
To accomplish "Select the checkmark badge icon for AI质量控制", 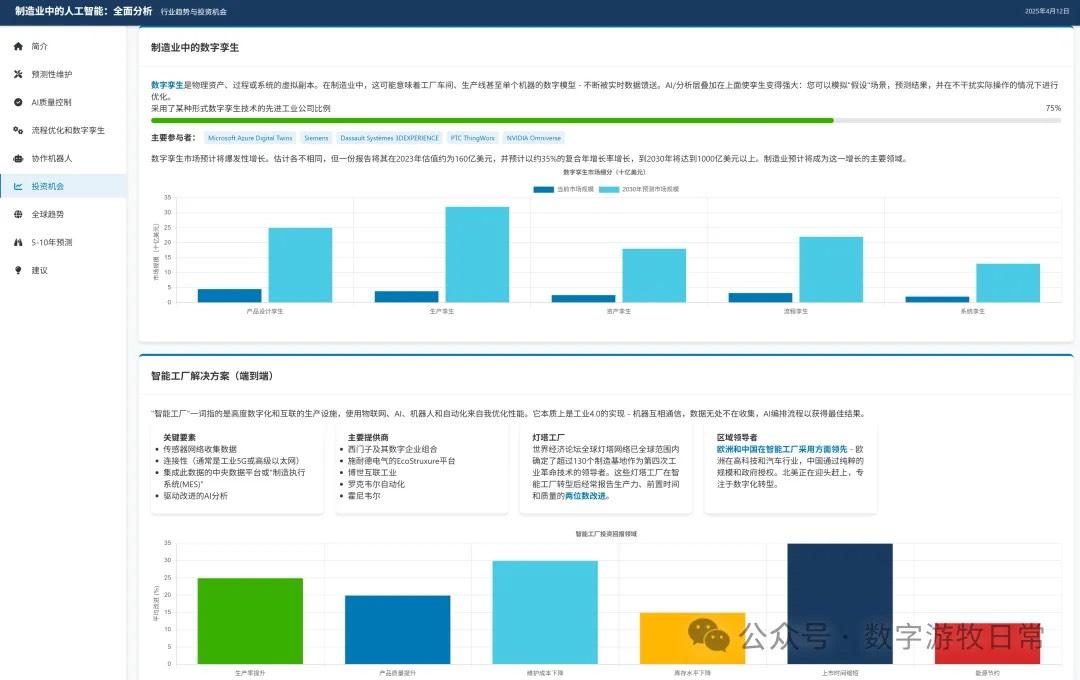I will (x=18, y=103).
